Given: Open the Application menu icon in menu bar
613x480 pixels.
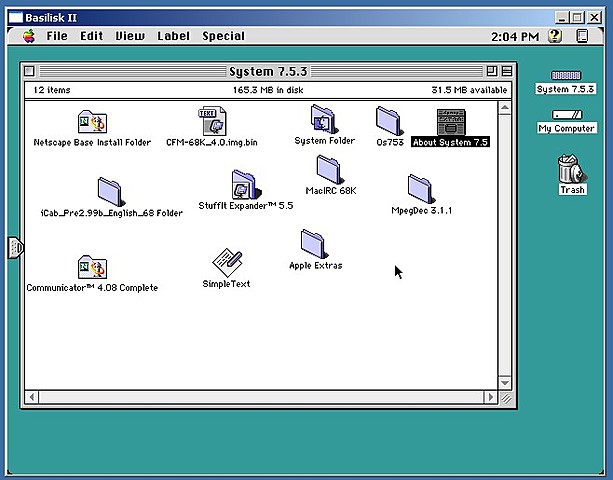Looking at the screenshot, I should tap(582, 36).
